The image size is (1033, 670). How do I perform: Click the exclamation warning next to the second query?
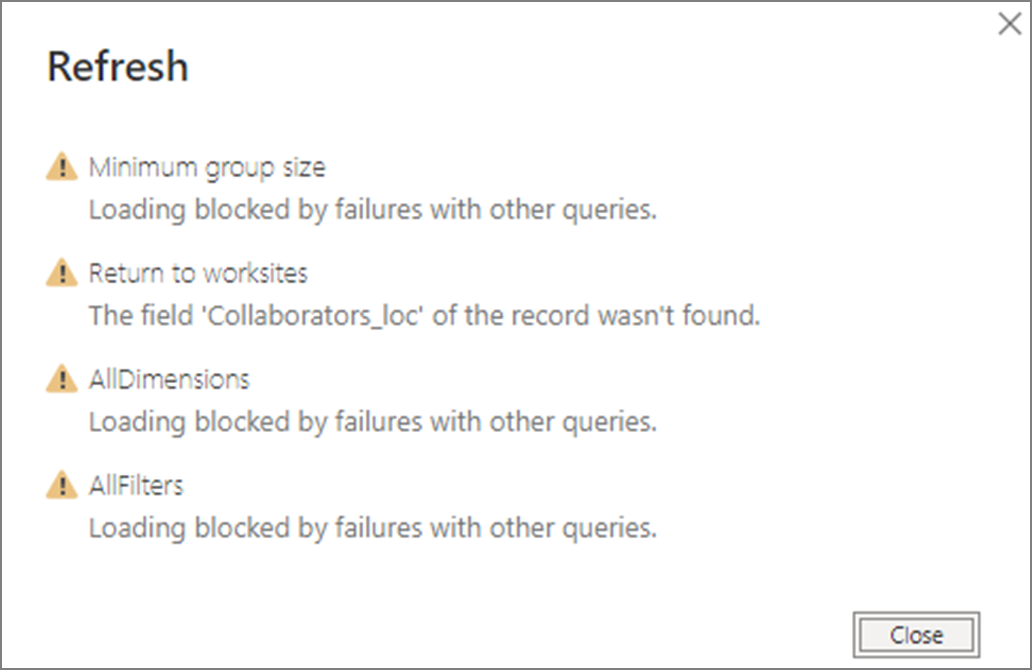click(x=61, y=272)
